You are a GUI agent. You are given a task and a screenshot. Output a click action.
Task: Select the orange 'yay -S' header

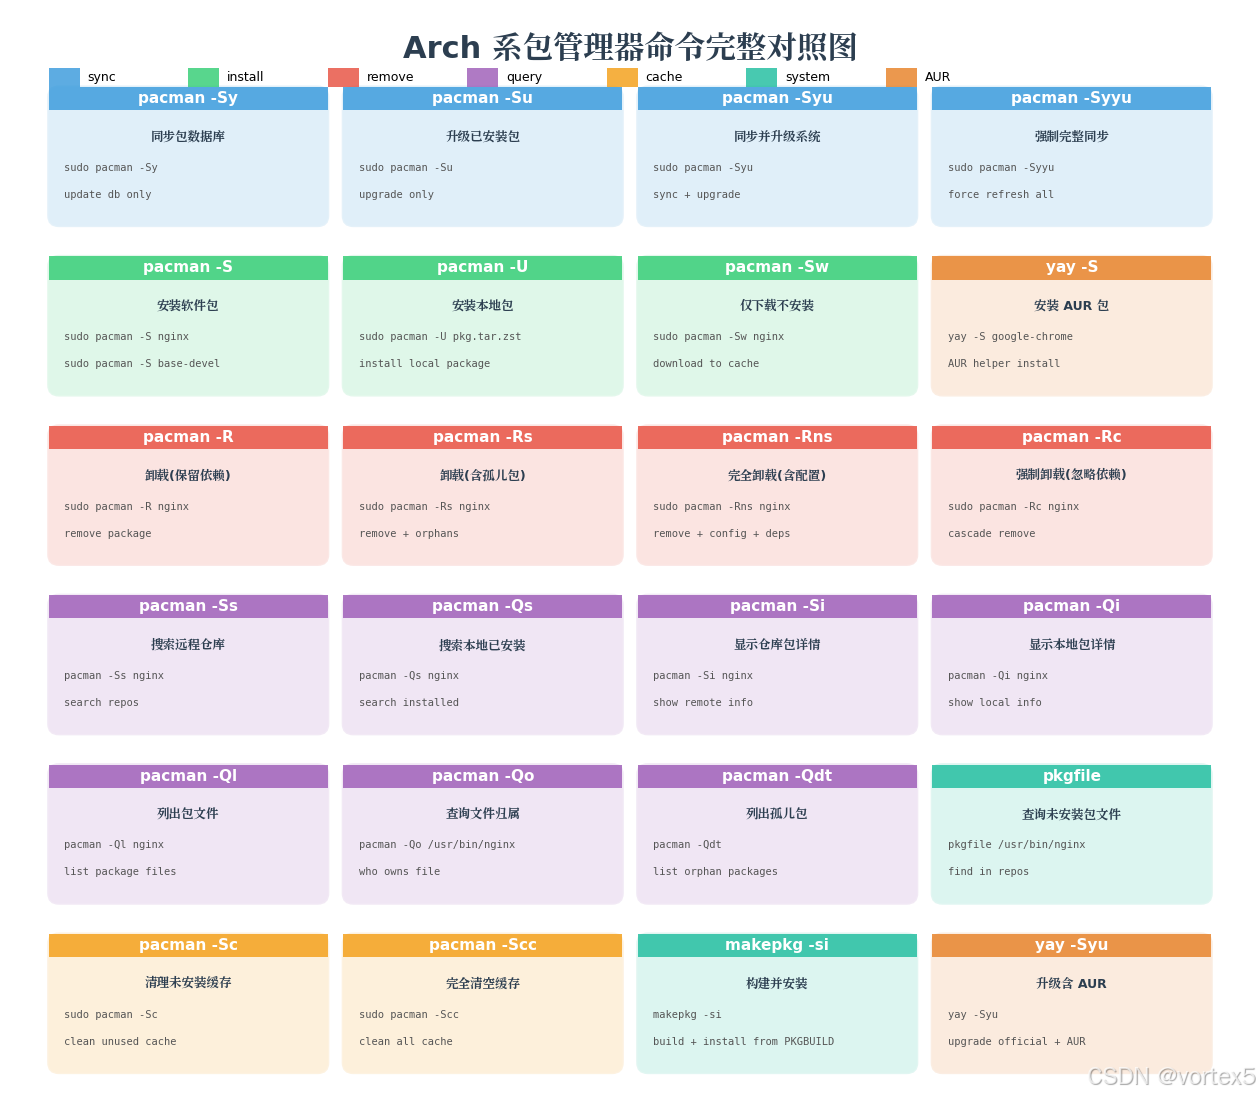[x=1071, y=267]
